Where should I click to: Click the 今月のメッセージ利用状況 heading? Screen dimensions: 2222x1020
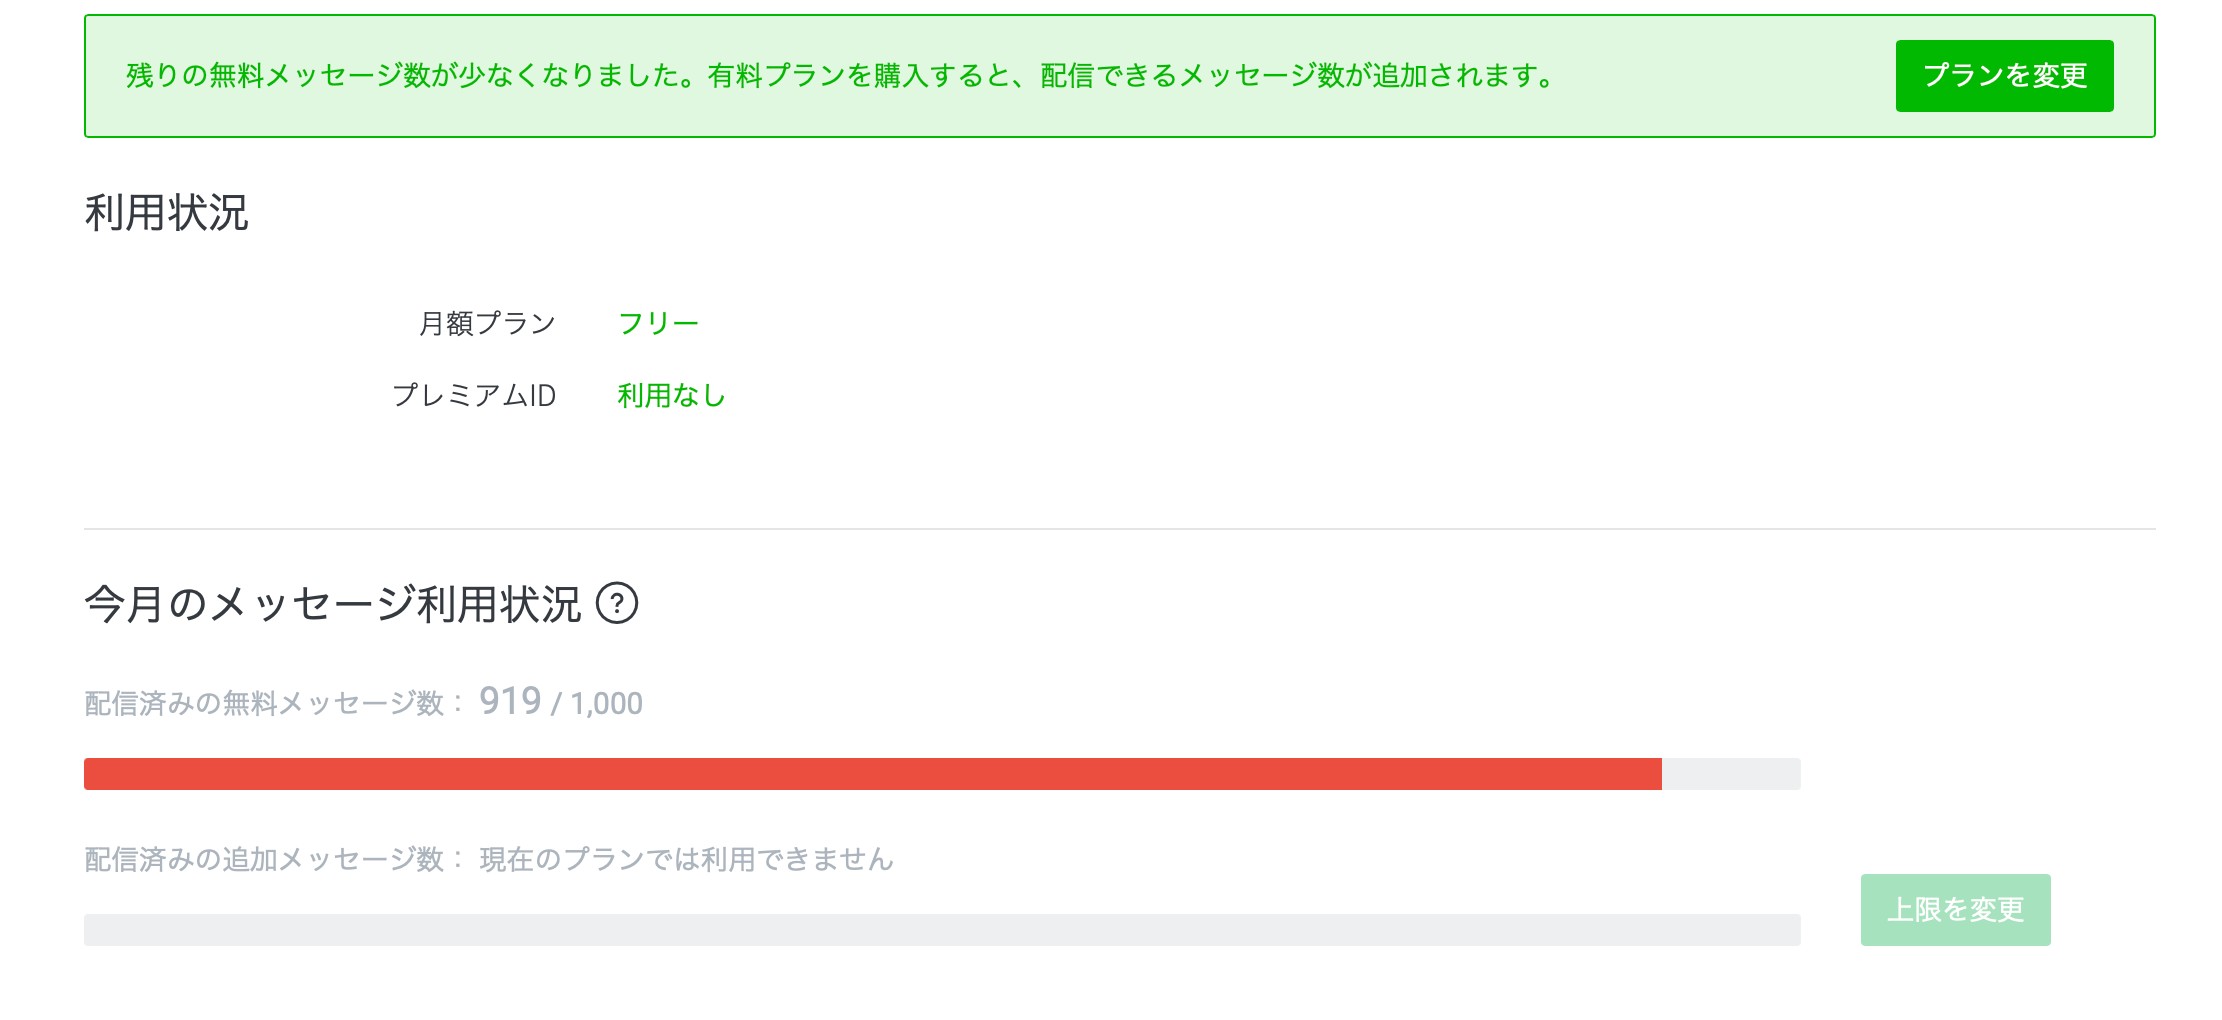point(332,604)
